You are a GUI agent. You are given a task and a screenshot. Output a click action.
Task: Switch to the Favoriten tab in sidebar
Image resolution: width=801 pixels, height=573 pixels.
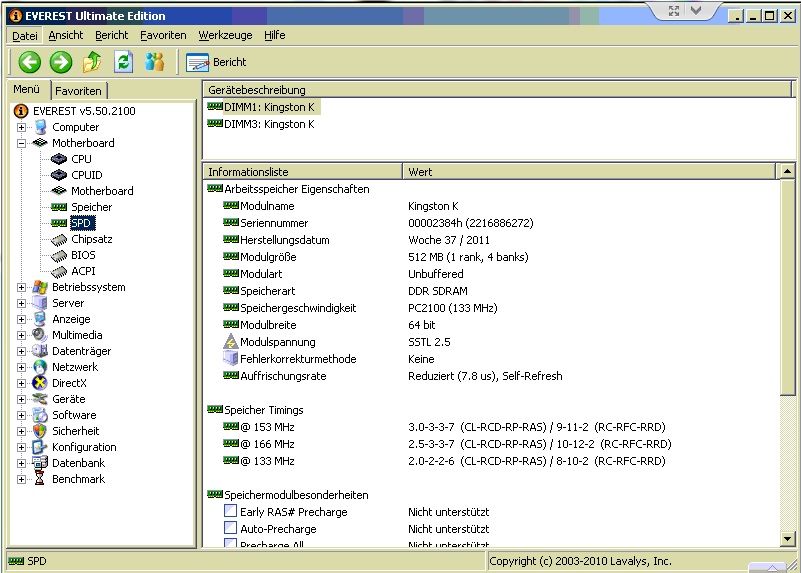[x=78, y=91]
